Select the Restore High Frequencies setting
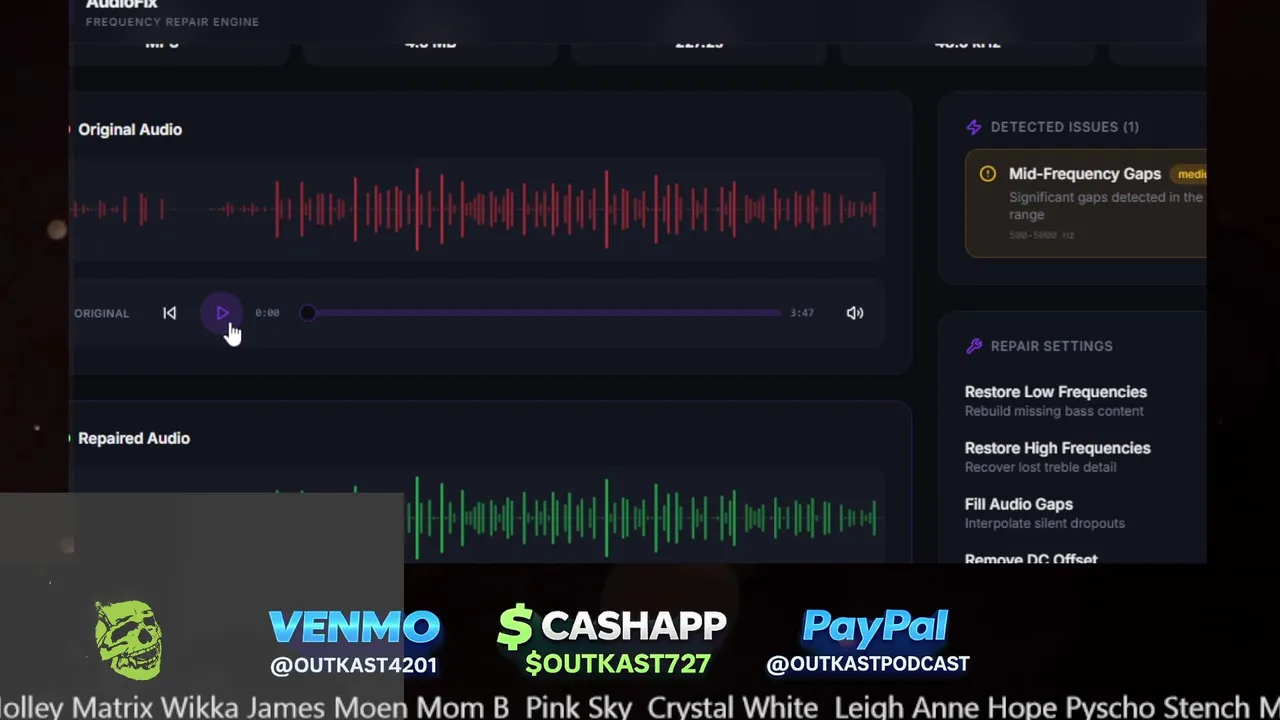The height and width of the screenshot is (720, 1280). pos(1058,457)
